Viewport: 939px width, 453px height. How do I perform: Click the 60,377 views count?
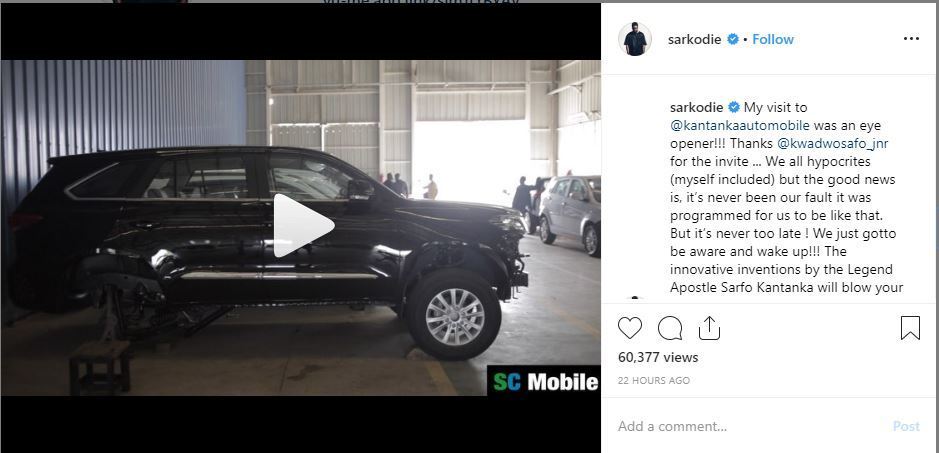tap(658, 358)
